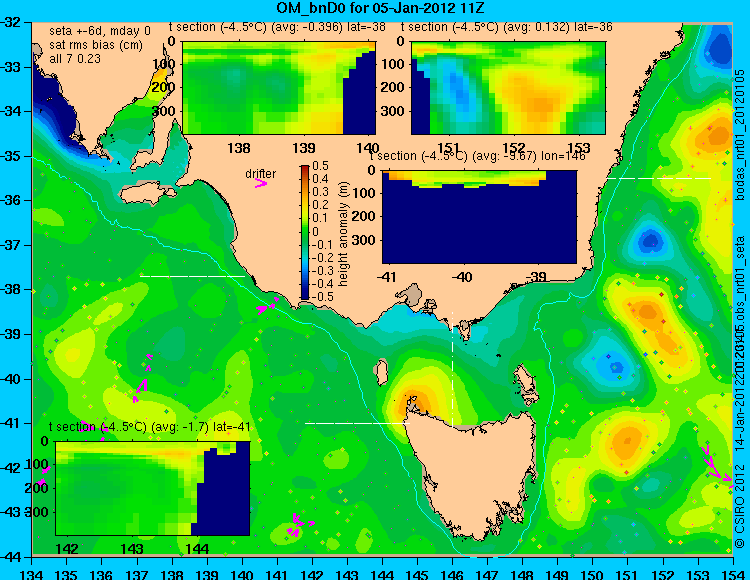Click the white dashed section line at latitude -38
750x580 pixels.
(192, 276)
